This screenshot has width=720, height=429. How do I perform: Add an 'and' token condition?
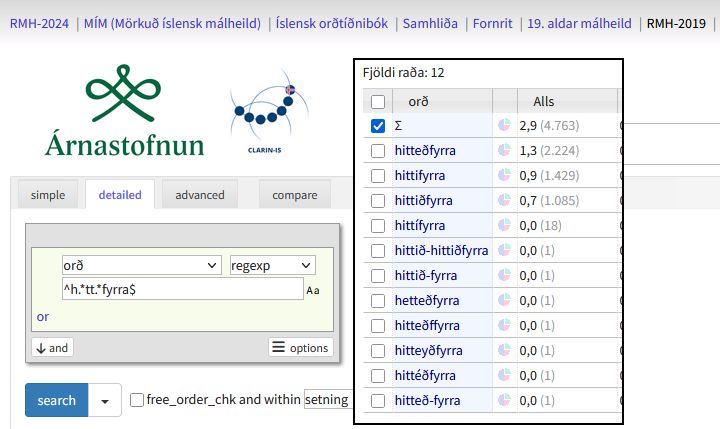click(x=52, y=347)
